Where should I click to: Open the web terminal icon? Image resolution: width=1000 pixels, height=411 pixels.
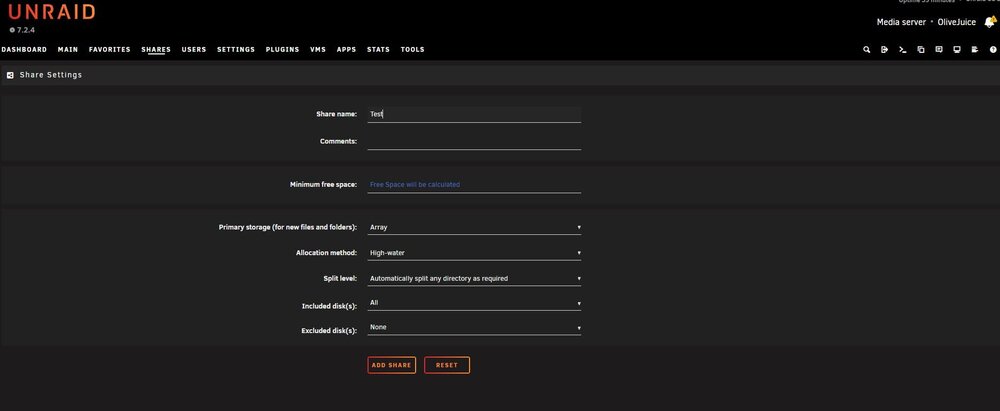(x=902, y=50)
